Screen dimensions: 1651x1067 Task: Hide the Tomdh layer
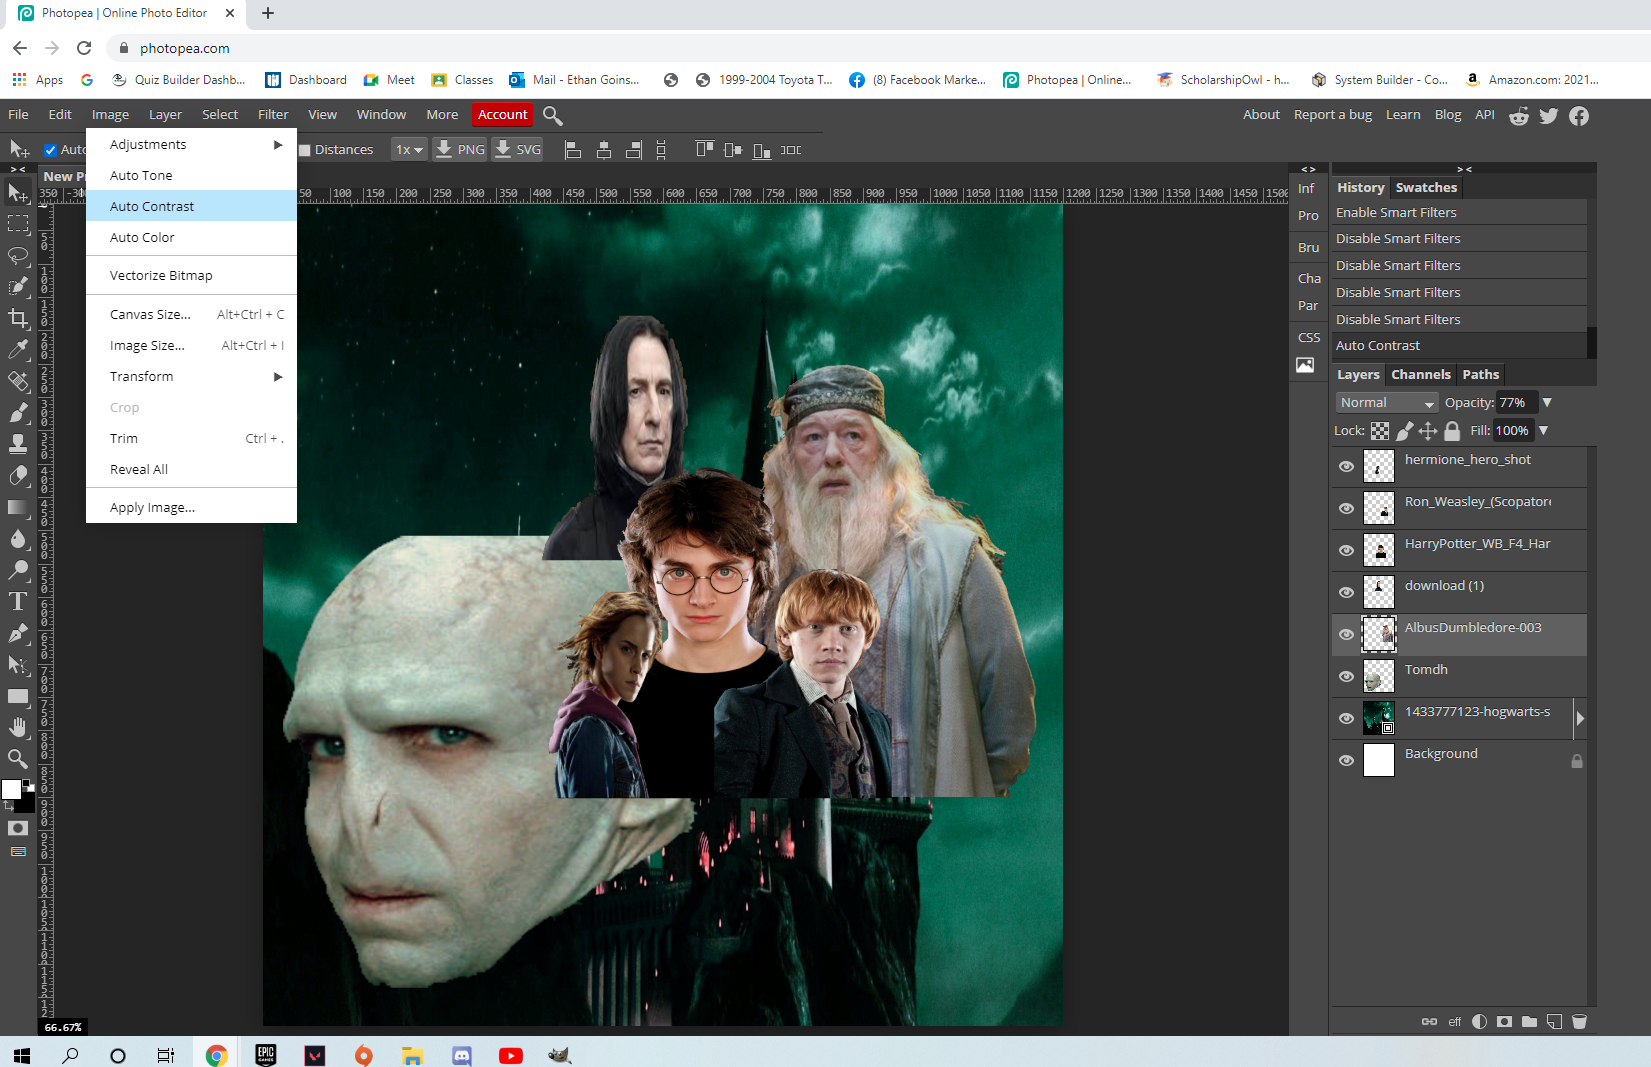[x=1346, y=676]
